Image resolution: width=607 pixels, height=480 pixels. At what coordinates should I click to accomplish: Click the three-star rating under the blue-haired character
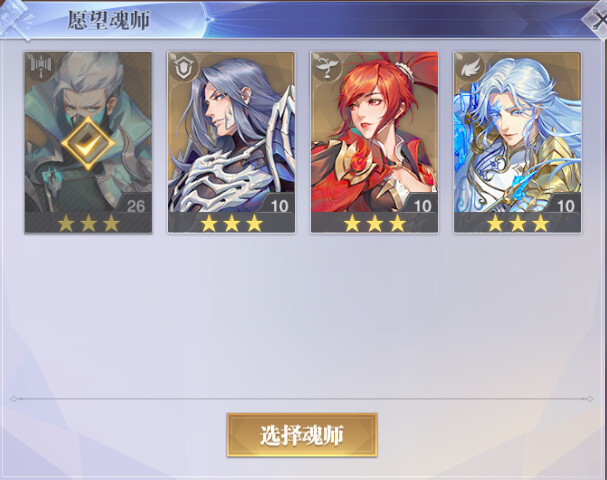(518, 223)
